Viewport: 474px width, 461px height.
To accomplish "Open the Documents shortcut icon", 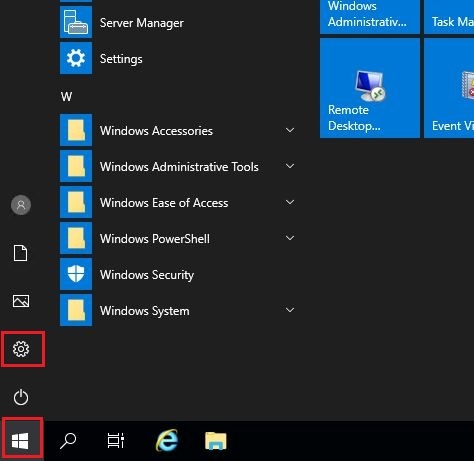I will pyautogui.click(x=21, y=253).
